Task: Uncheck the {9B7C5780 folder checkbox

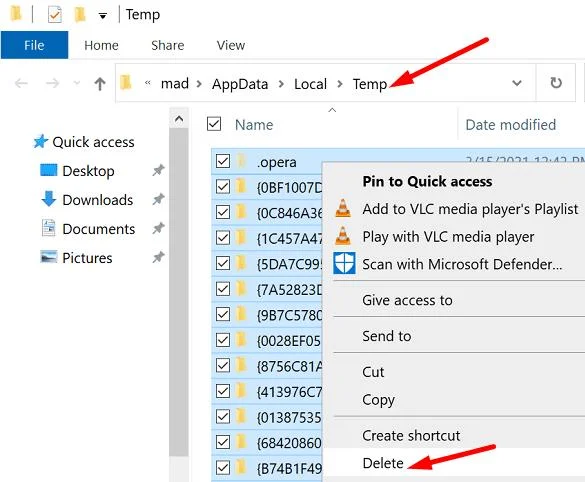Action: 223,314
